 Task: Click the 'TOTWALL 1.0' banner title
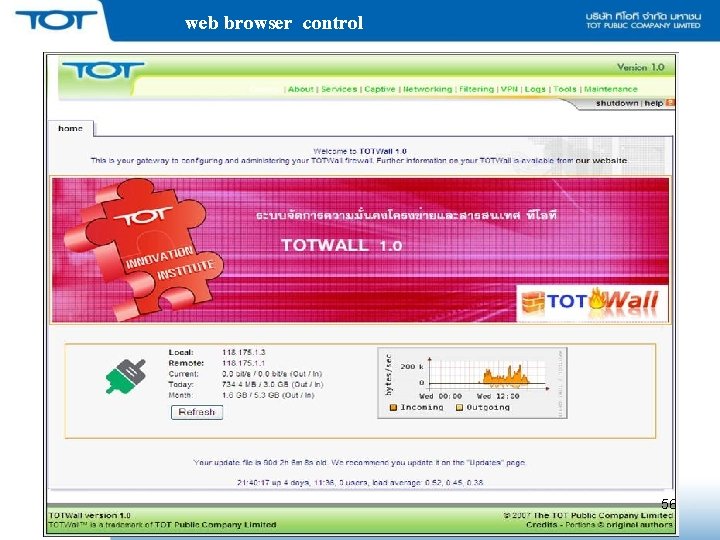tap(342, 245)
